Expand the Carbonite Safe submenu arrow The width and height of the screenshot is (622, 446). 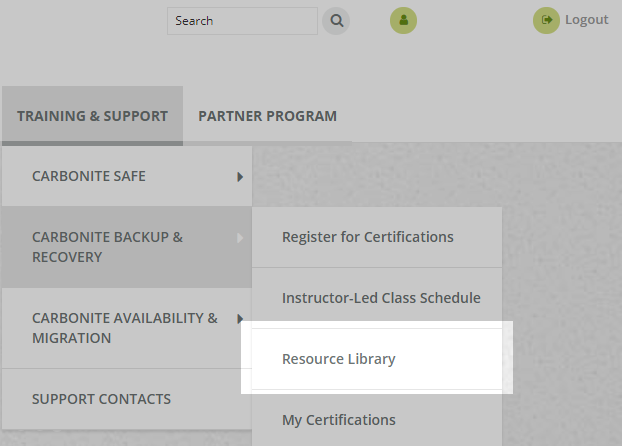coord(240,177)
